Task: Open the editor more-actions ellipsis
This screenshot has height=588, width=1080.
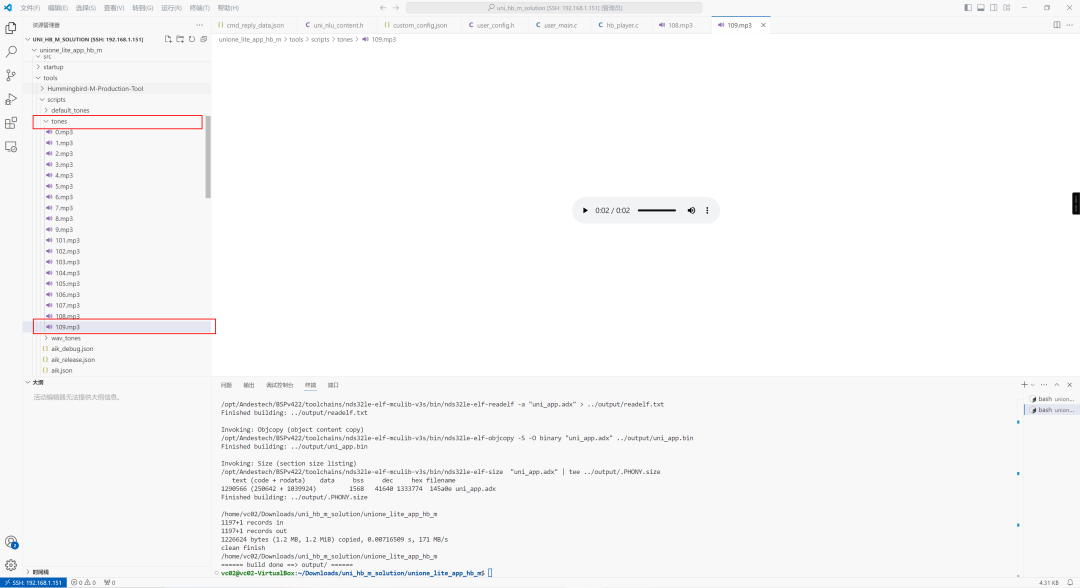Action: (1070, 25)
